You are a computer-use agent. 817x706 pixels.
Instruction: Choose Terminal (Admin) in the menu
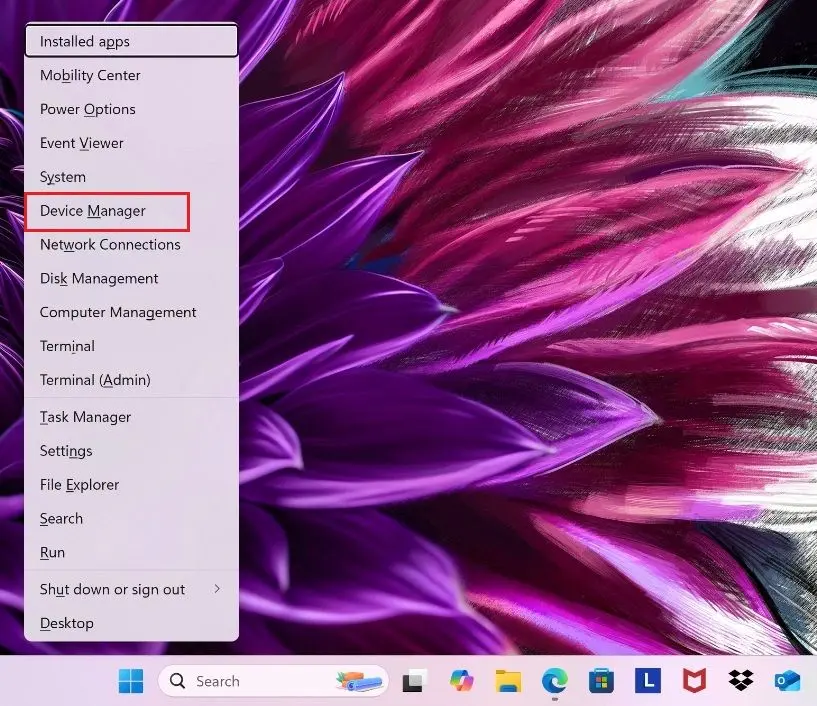pos(95,380)
